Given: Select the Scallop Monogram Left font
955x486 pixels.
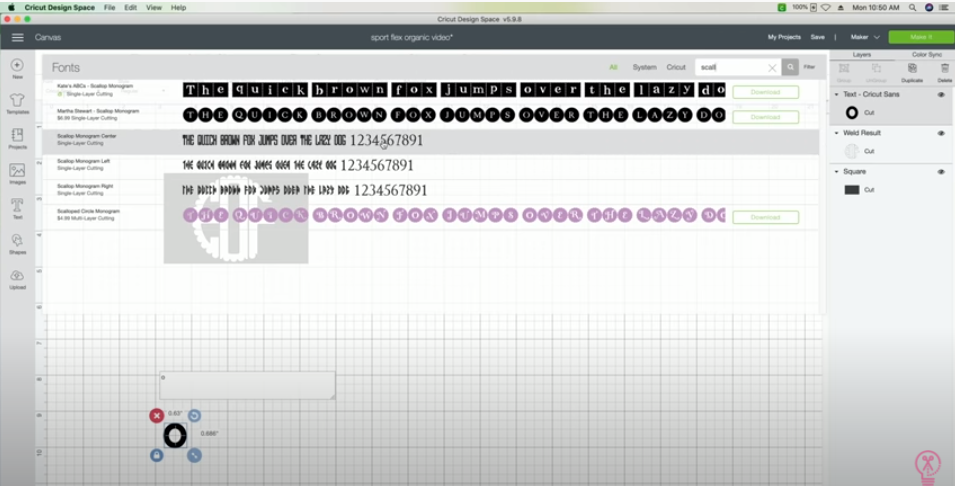Looking at the screenshot, I should (x=431, y=166).
